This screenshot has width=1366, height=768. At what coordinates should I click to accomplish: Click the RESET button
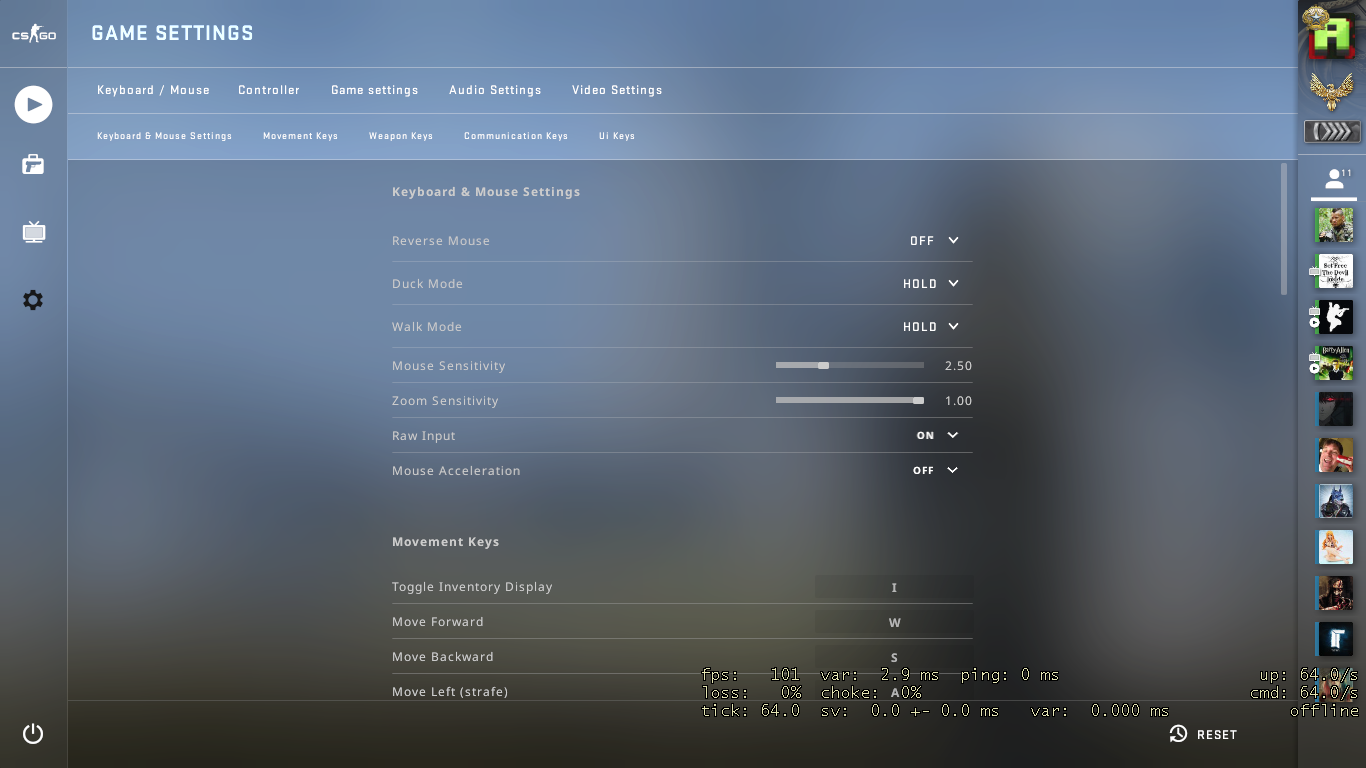[x=1204, y=734]
